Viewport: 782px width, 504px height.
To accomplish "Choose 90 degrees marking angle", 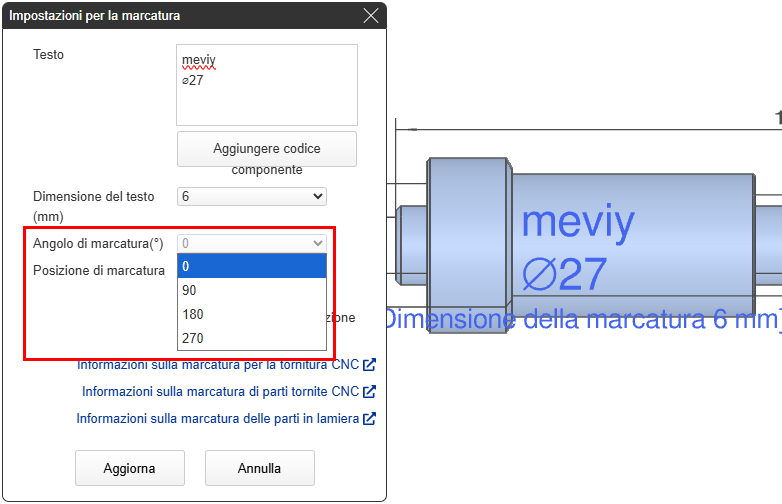I will (x=251, y=290).
